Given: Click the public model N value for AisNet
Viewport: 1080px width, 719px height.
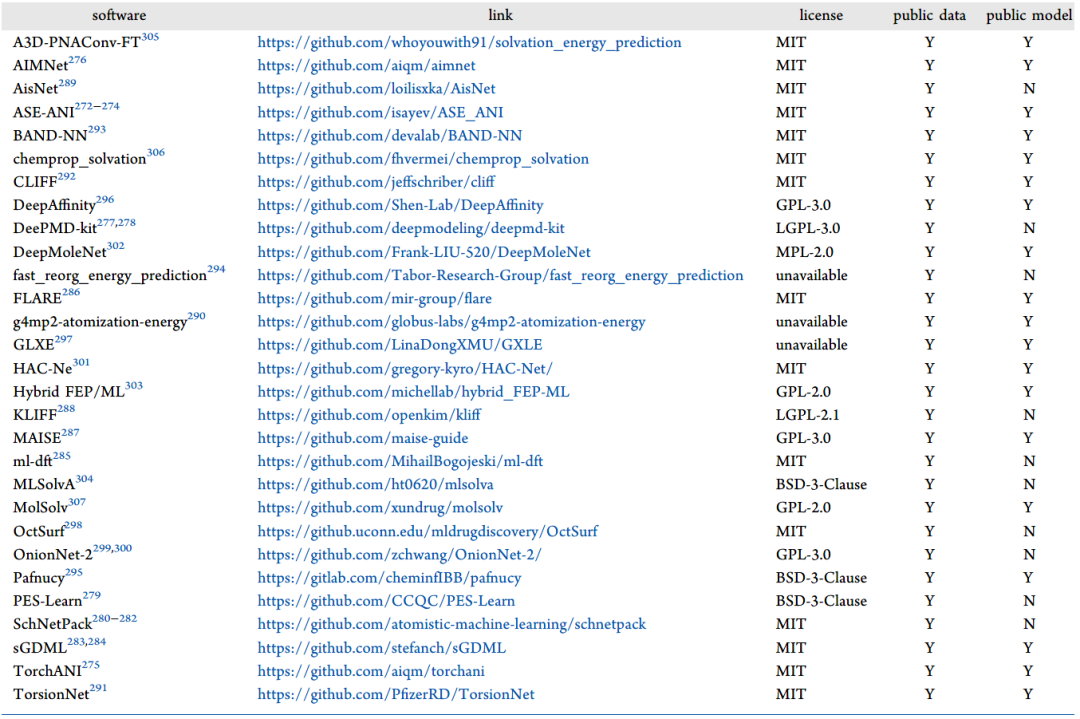Looking at the screenshot, I should point(1028,89).
